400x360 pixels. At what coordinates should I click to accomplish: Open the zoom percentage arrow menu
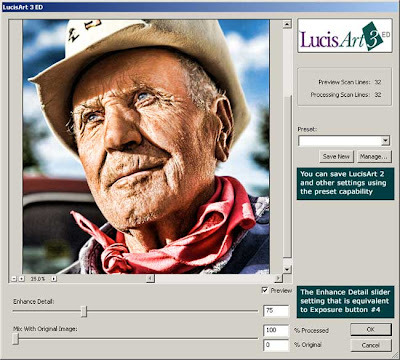[54, 279]
